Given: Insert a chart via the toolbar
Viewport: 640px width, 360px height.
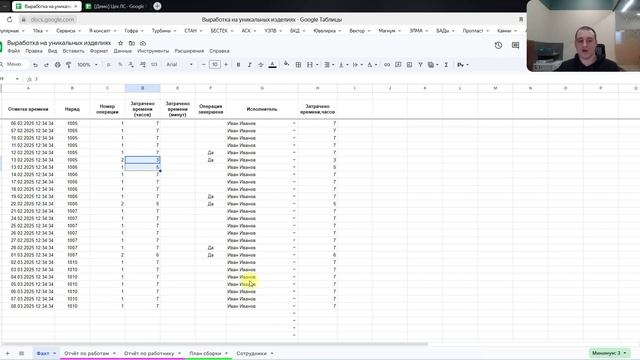Looking at the screenshot, I should (x=409, y=65).
